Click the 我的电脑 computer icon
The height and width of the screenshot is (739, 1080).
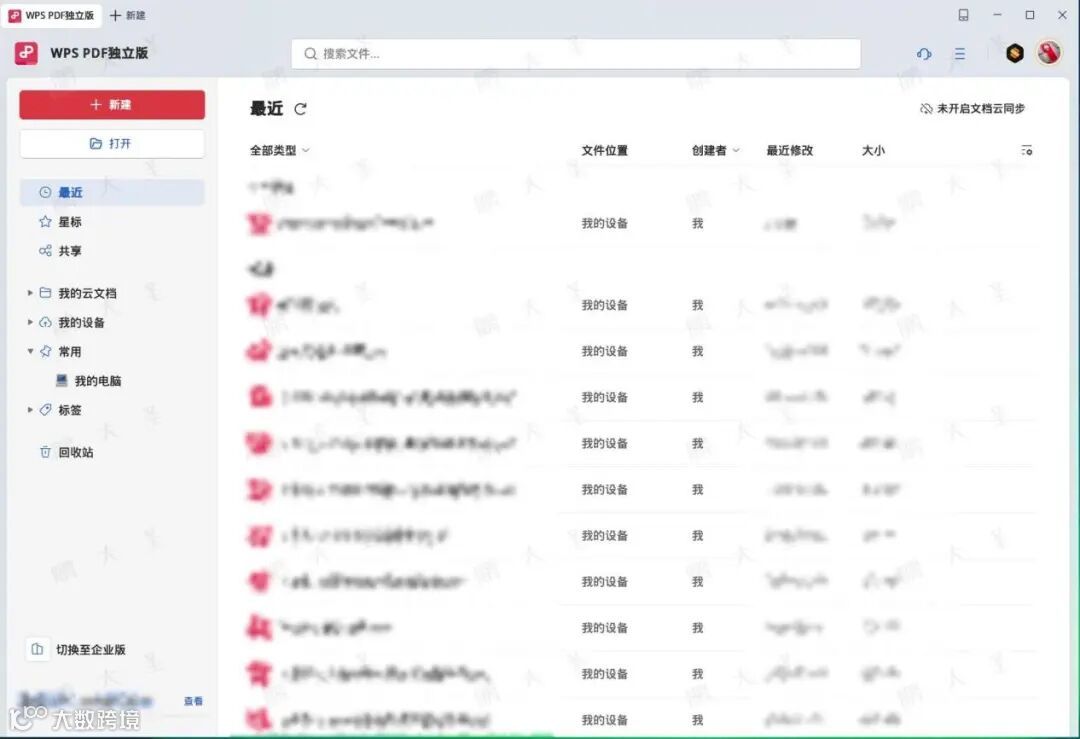coord(61,380)
